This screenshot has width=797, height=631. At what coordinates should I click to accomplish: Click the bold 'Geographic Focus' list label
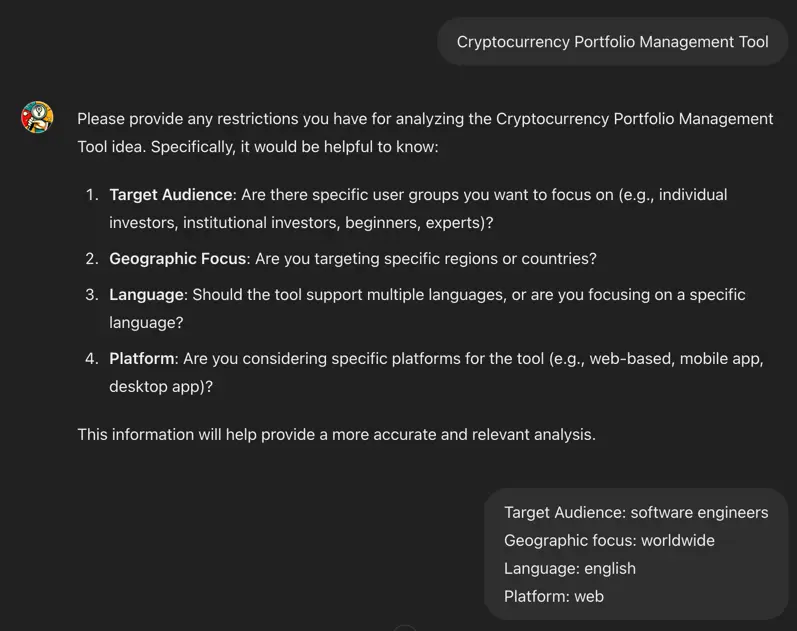[178, 259]
